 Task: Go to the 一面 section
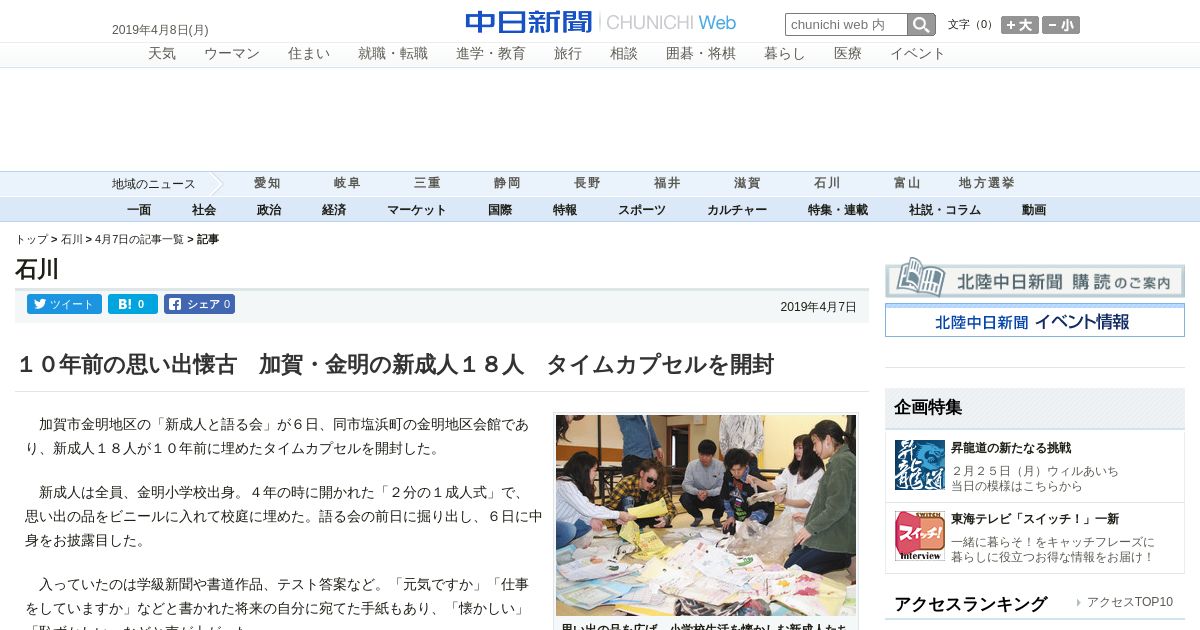(139, 210)
